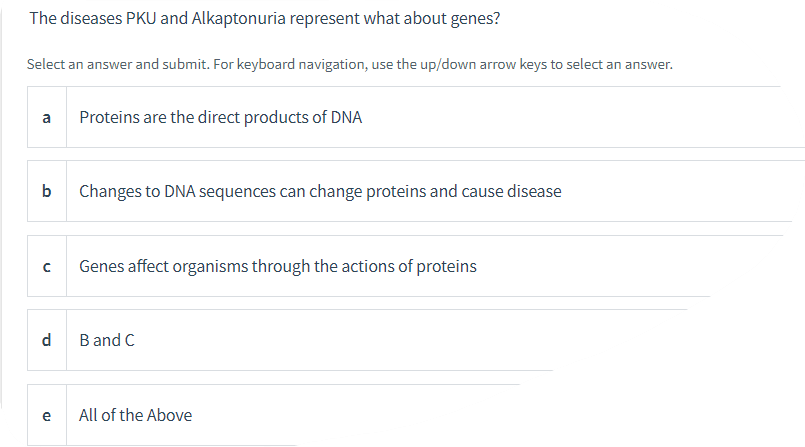The image size is (805, 447).
Task: Choose 'Proteins are the direct products of DNA'
Action: [x=221, y=117]
